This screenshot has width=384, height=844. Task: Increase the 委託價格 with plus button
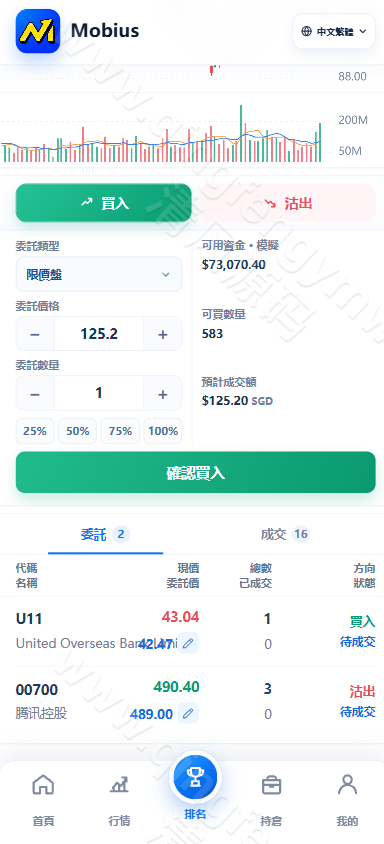[x=163, y=334]
